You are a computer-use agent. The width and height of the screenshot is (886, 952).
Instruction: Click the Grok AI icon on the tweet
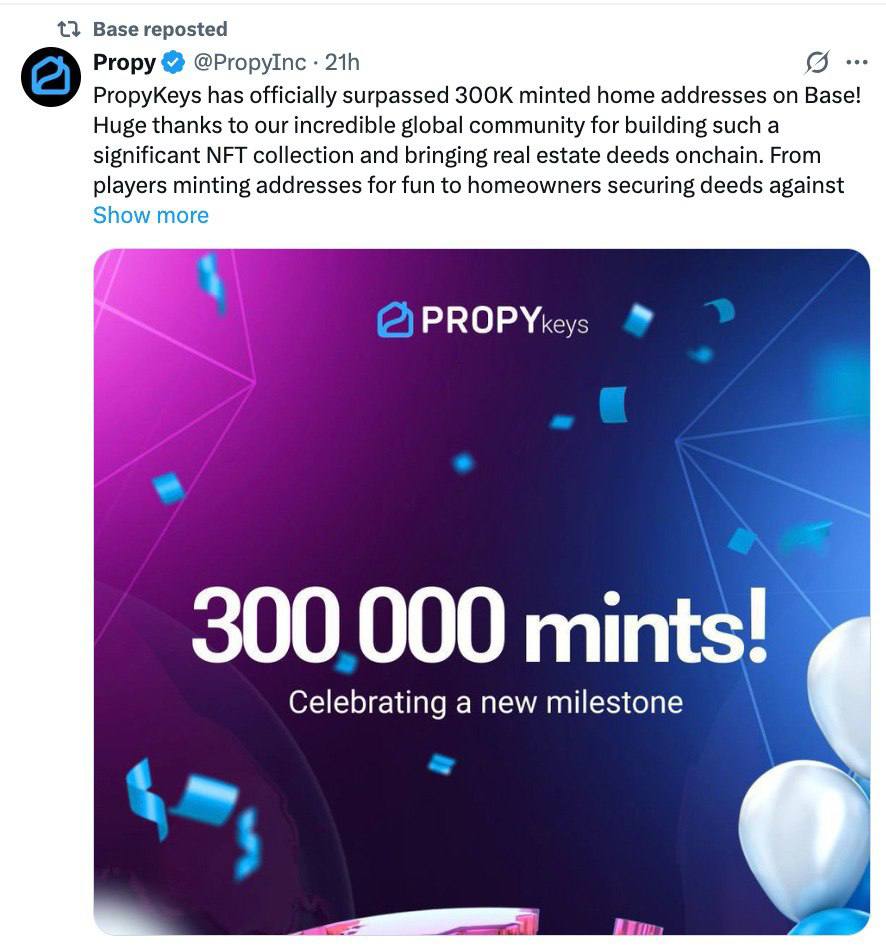click(818, 62)
